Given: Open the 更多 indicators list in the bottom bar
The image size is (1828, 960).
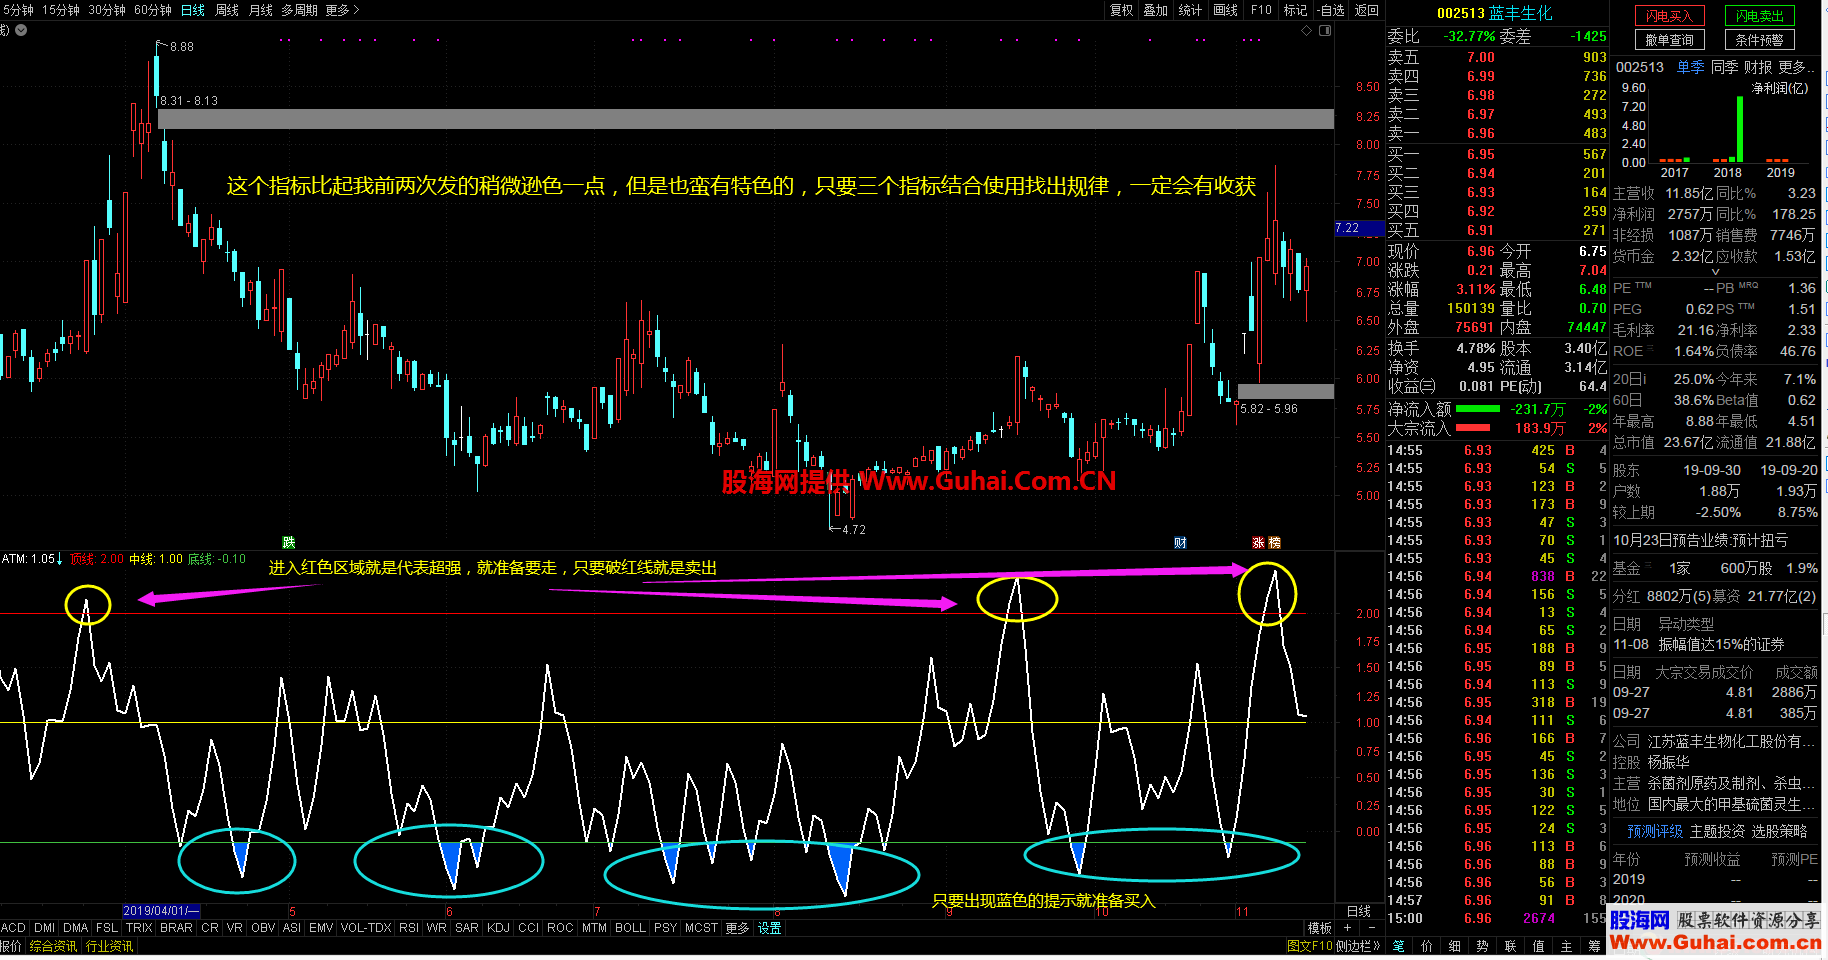Looking at the screenshot, I should pyautogui.click(x=737, y=928).
